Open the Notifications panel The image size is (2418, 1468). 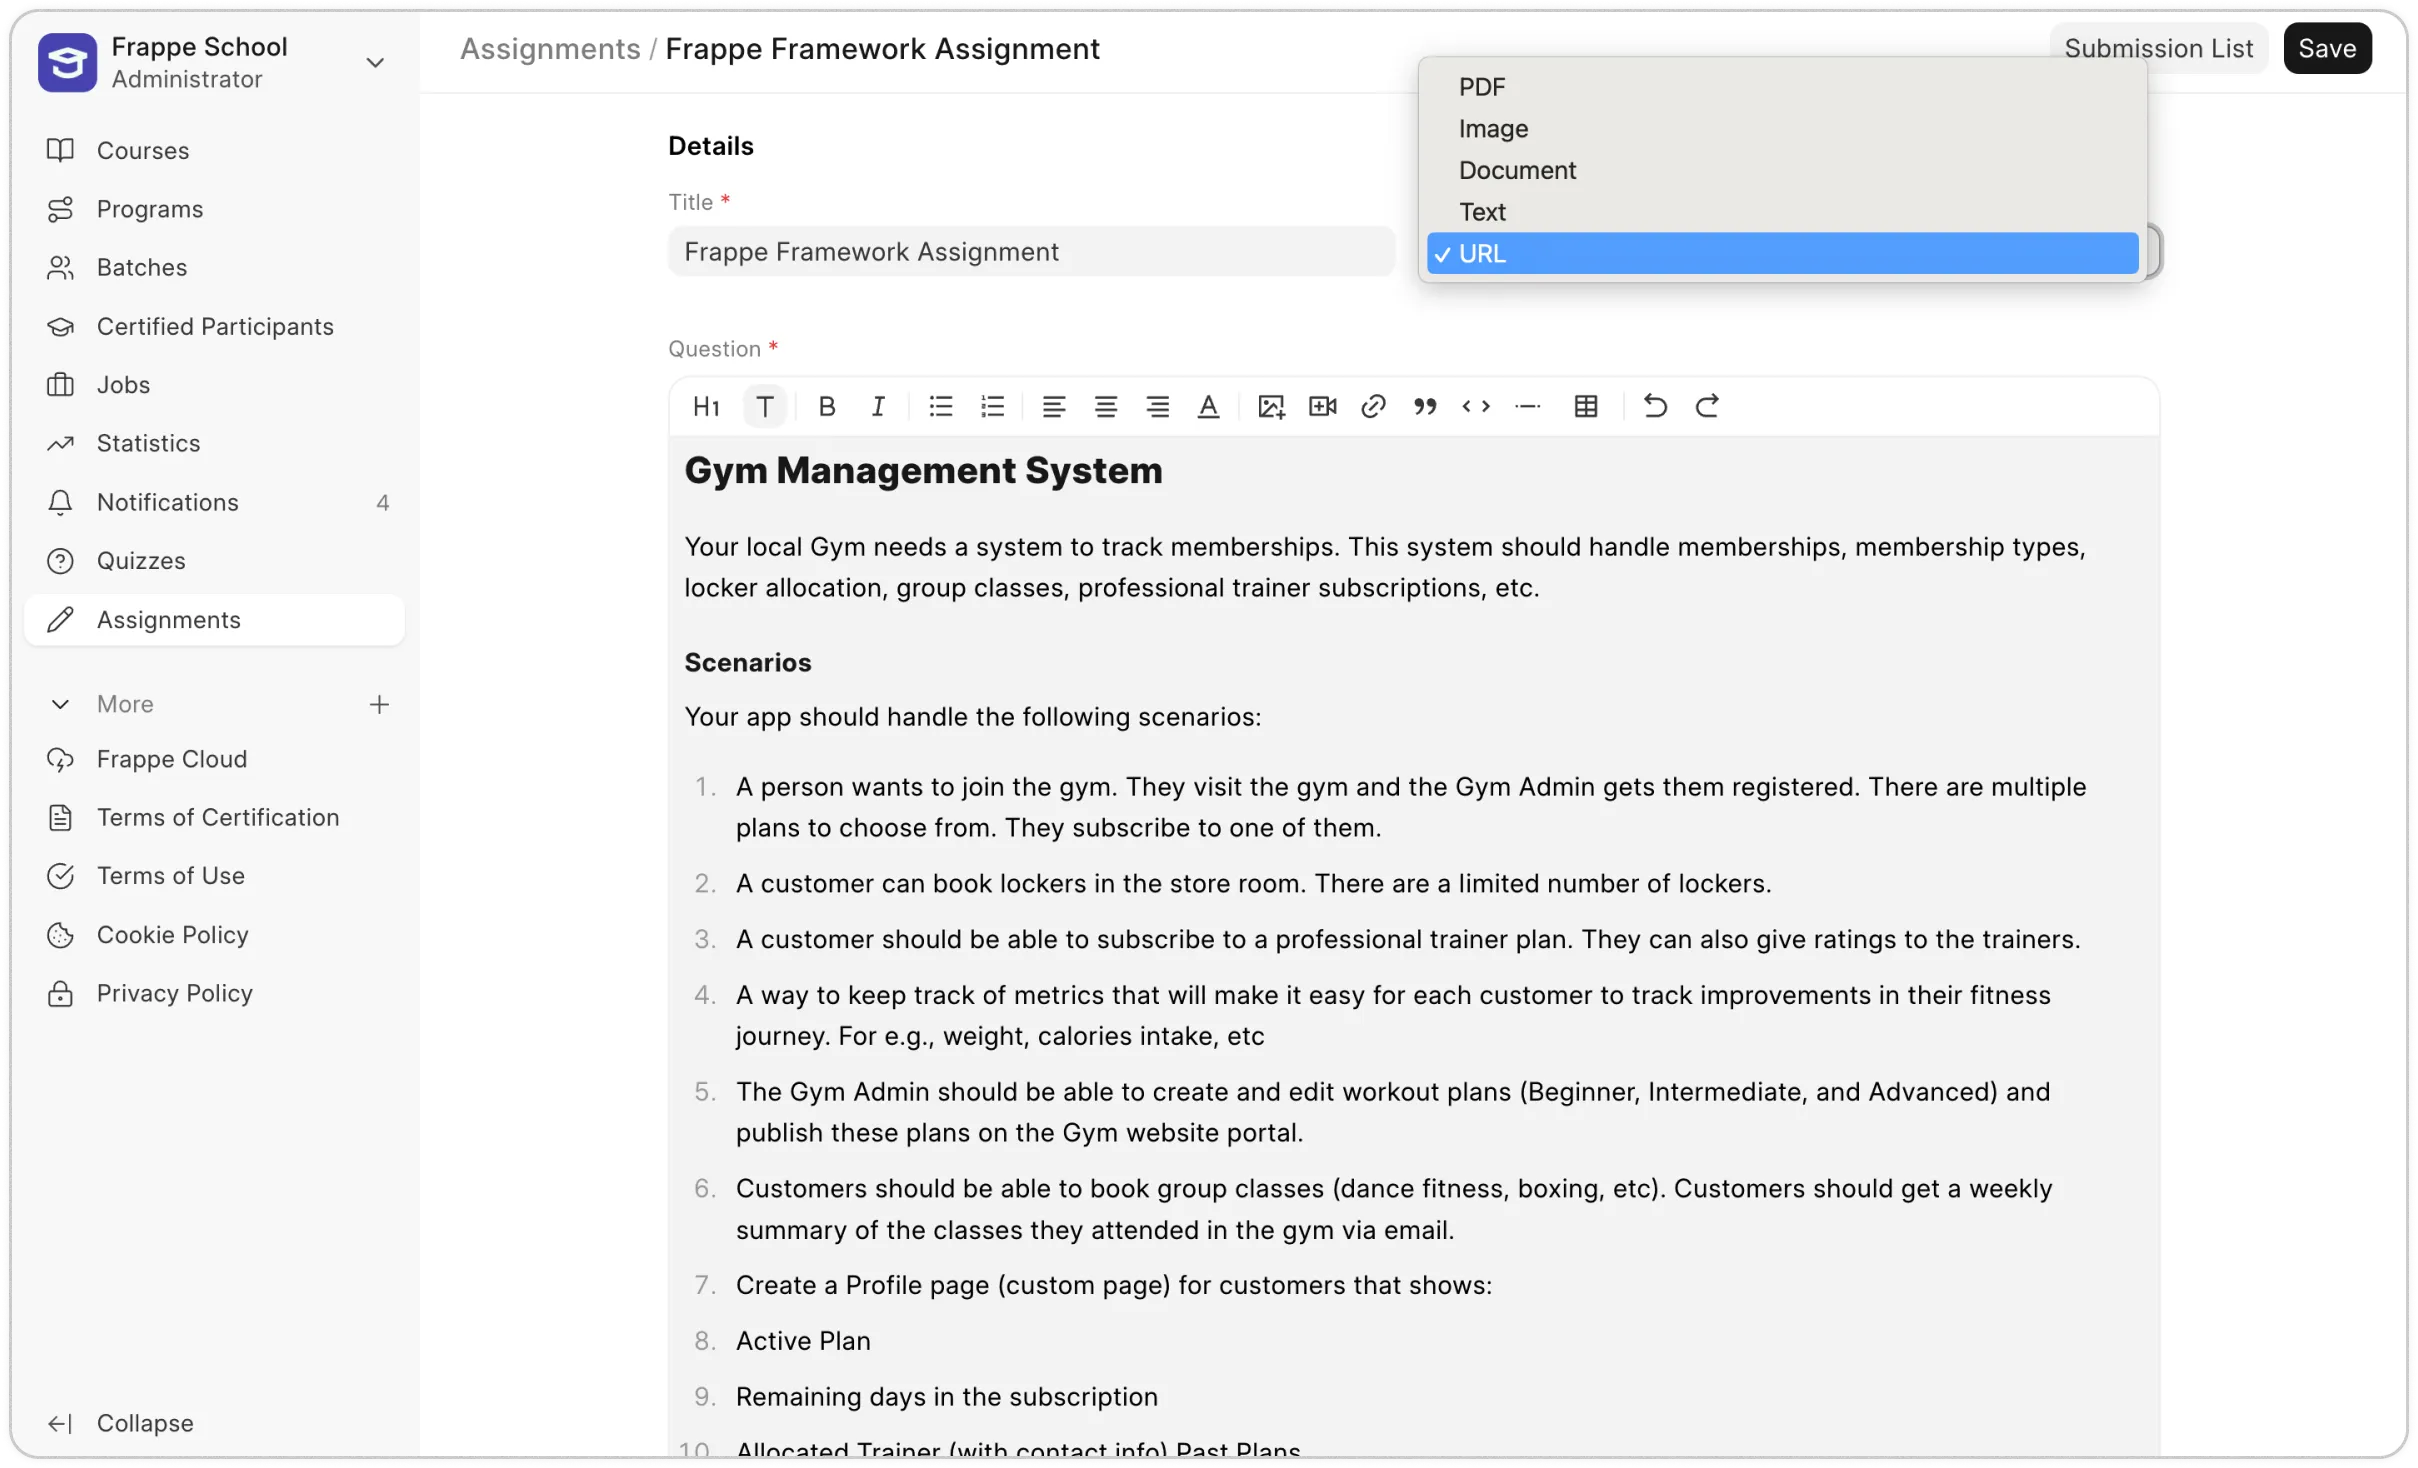[x=166, y=502]
